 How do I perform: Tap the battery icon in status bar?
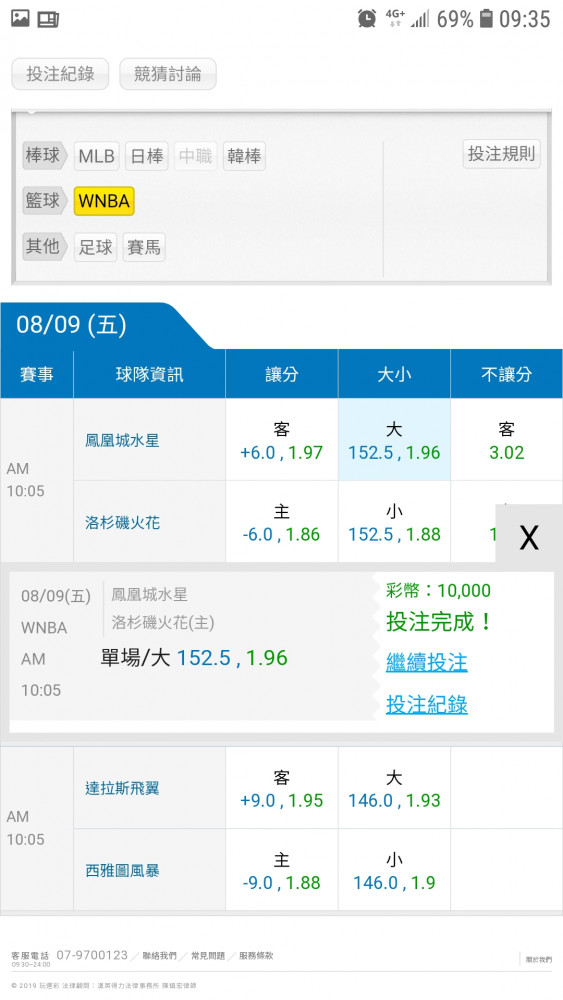click(486, 18)
